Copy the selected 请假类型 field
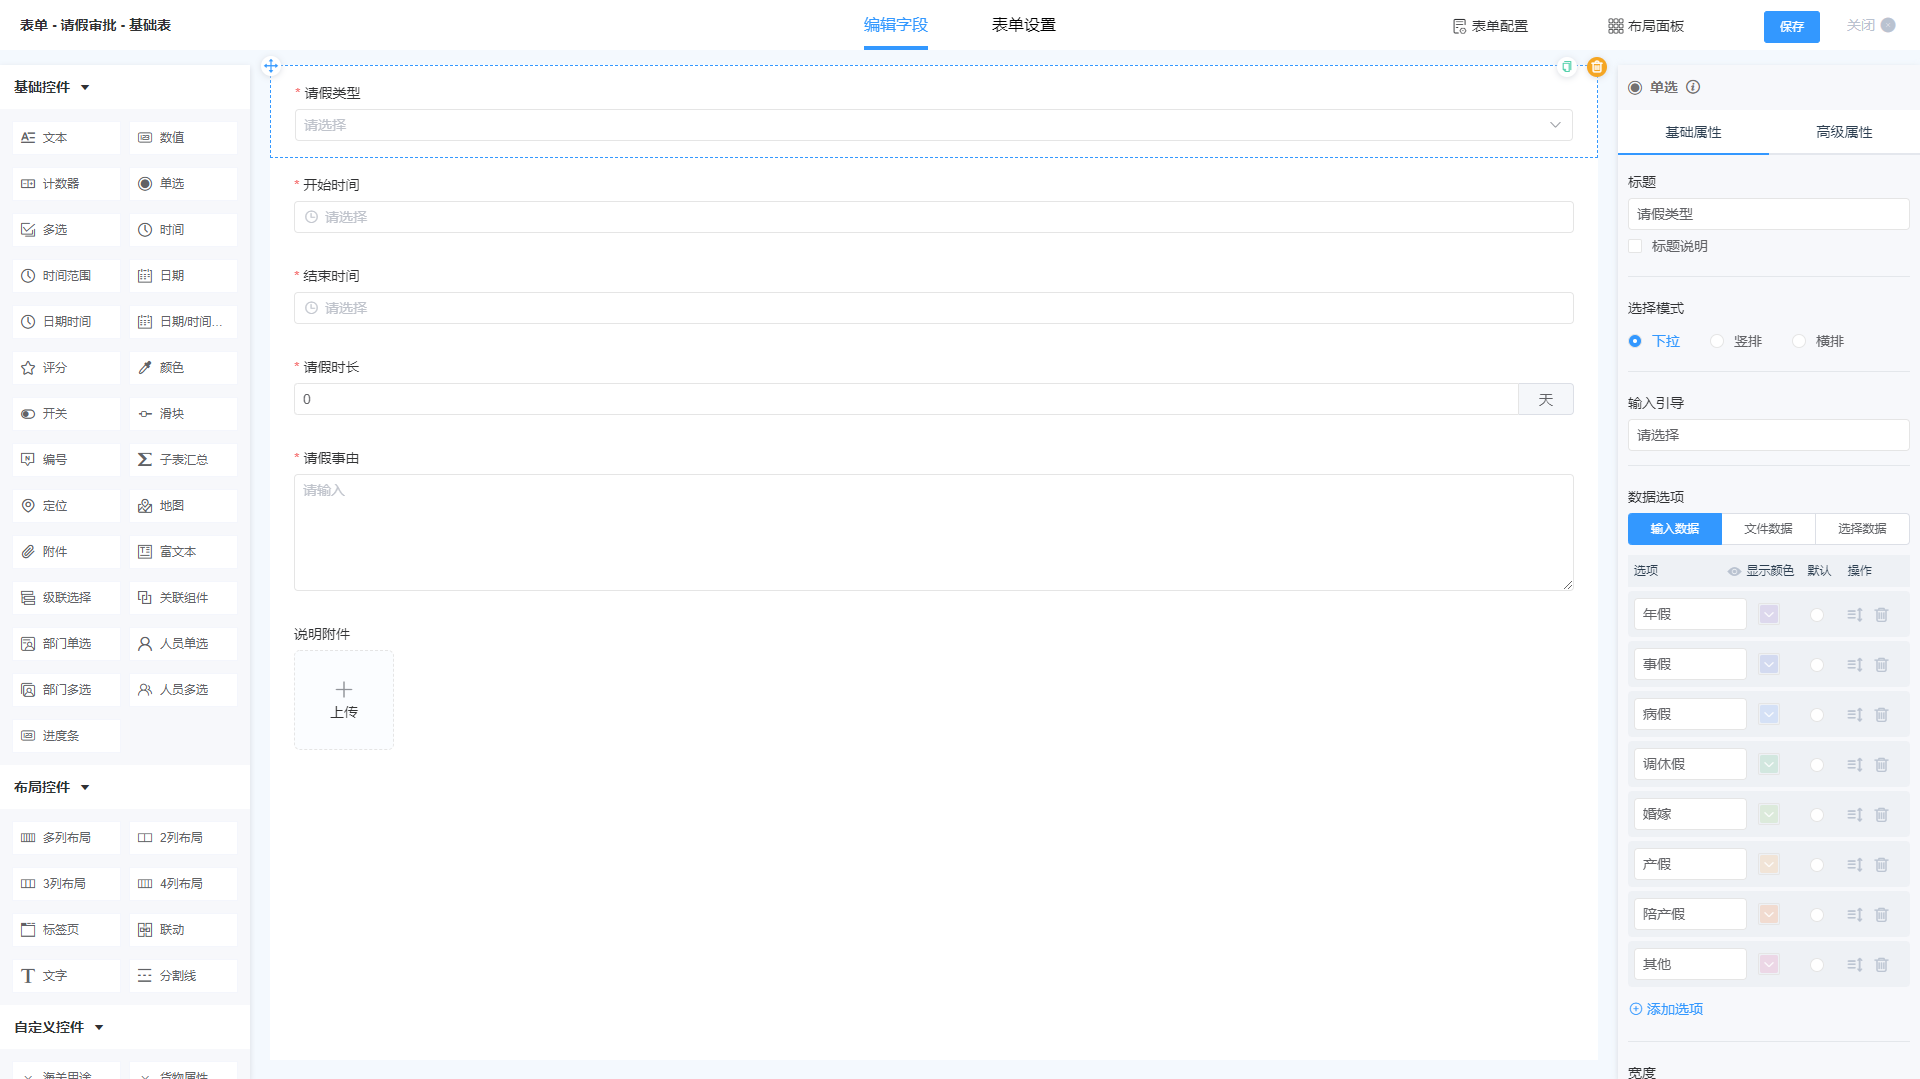Viewport: 1920px width, 1079px height. point(1567,67)
